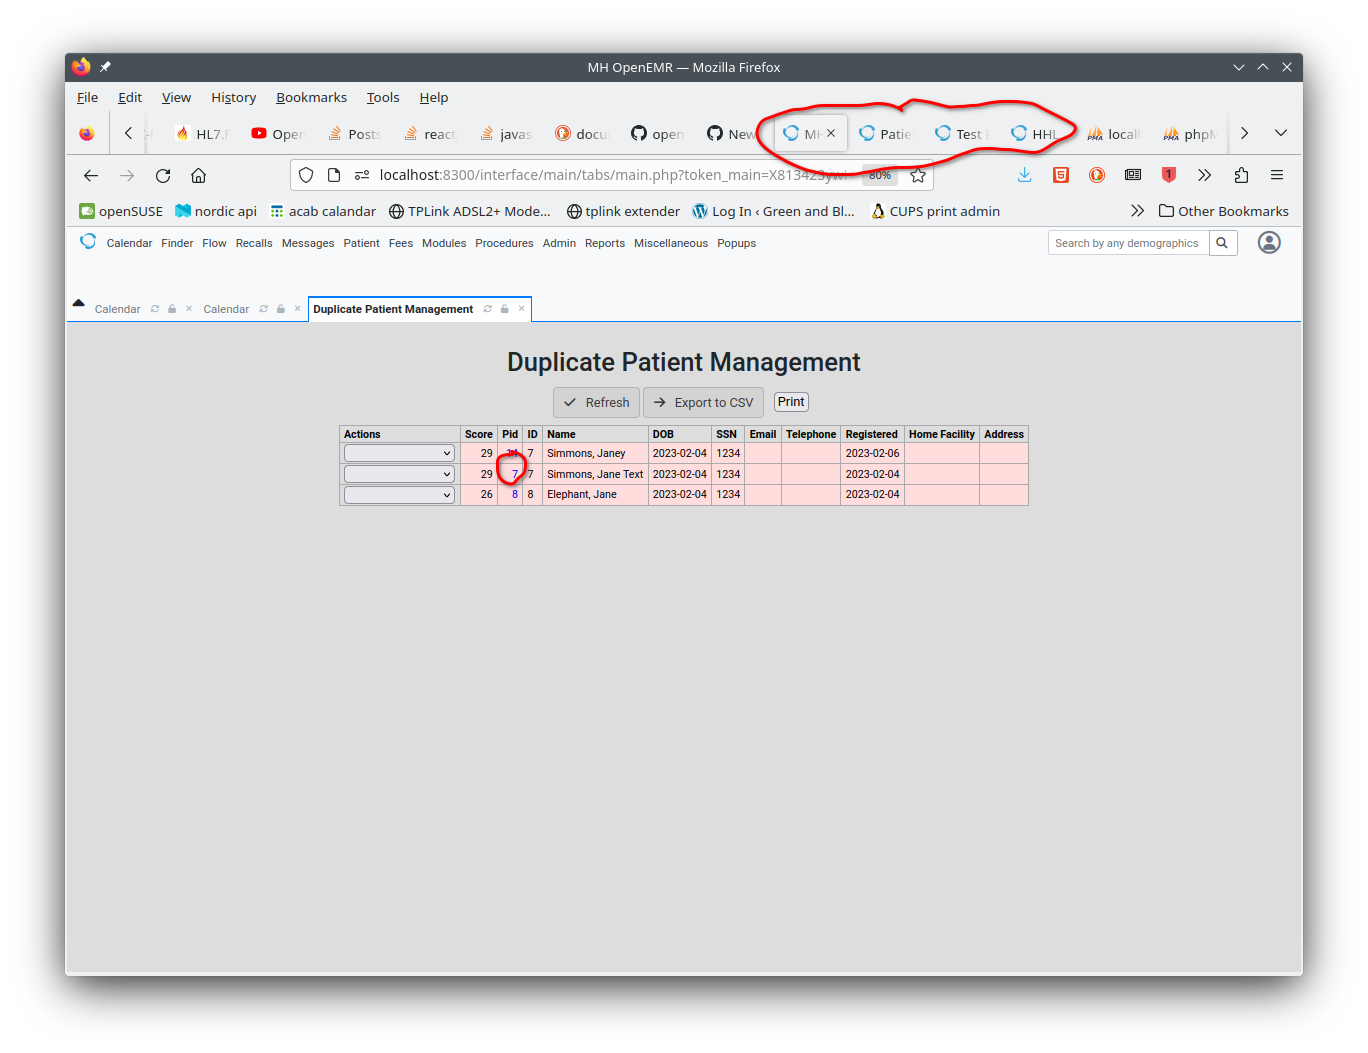1368x1053 pixels.
Task: Click the OpenEMR globe logo in the navbar
Action: pos(88,241)
